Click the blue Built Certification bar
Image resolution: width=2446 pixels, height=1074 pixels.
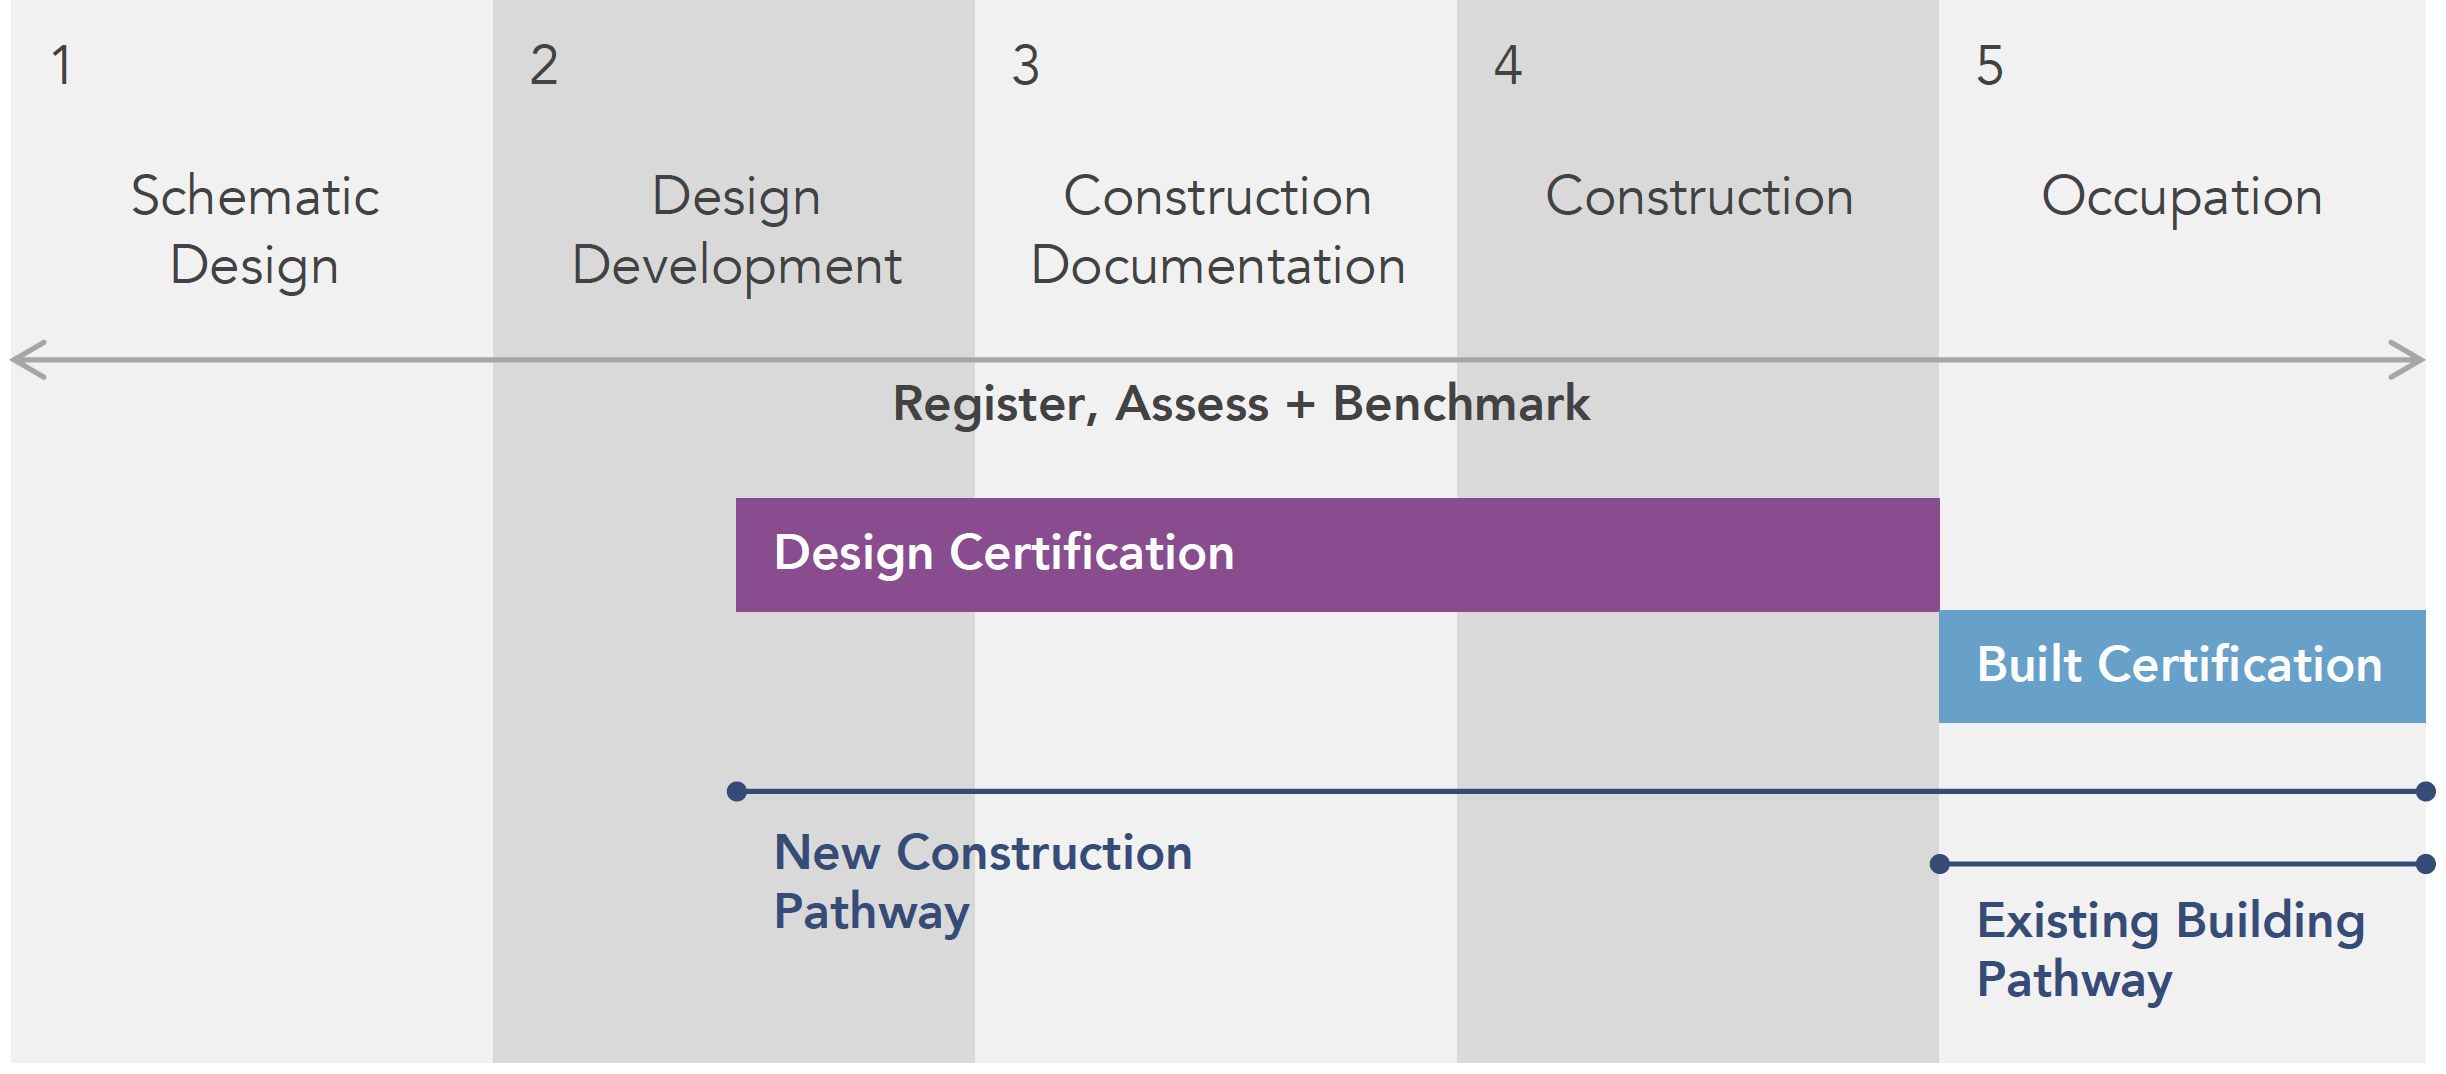click(2182, 666)
